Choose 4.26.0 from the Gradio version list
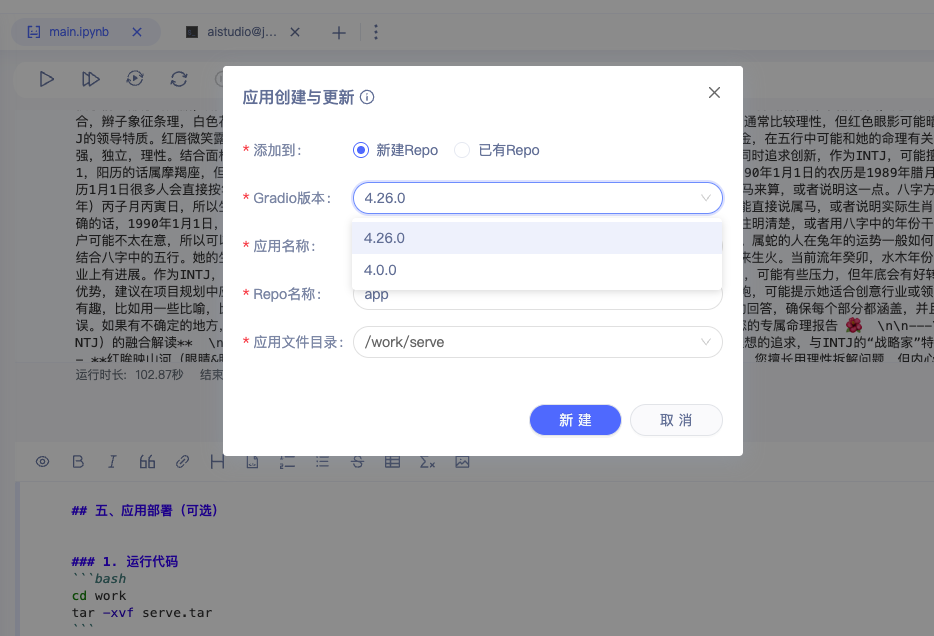 (537, 238)
